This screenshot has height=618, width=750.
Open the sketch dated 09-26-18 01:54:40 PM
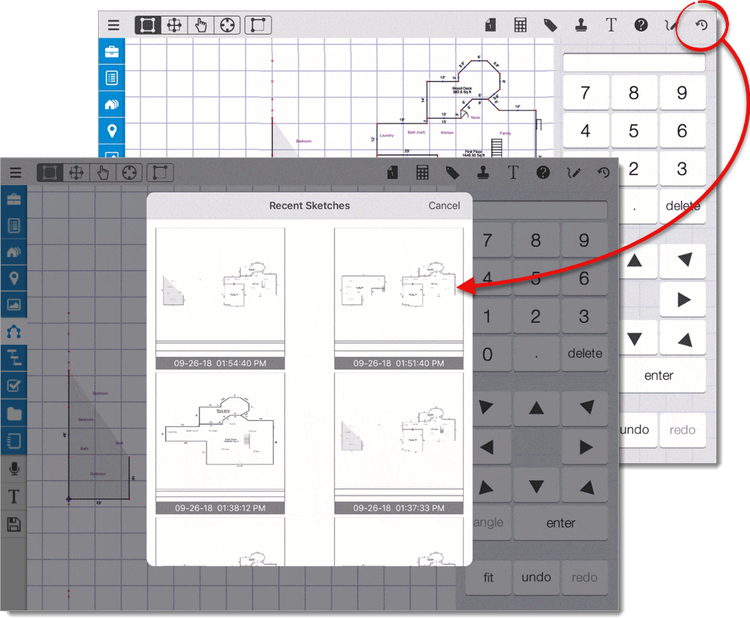coord(220,298)
